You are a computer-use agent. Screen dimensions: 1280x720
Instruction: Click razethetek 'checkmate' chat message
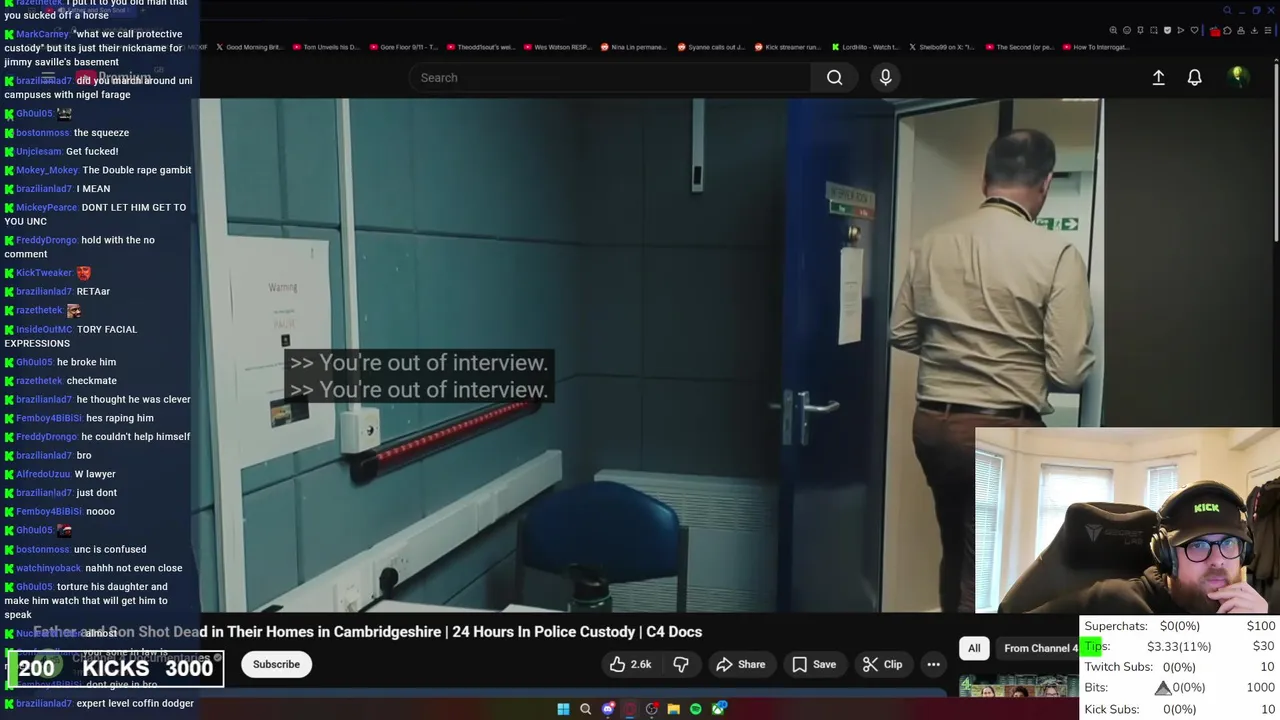(x=60, y=381)
